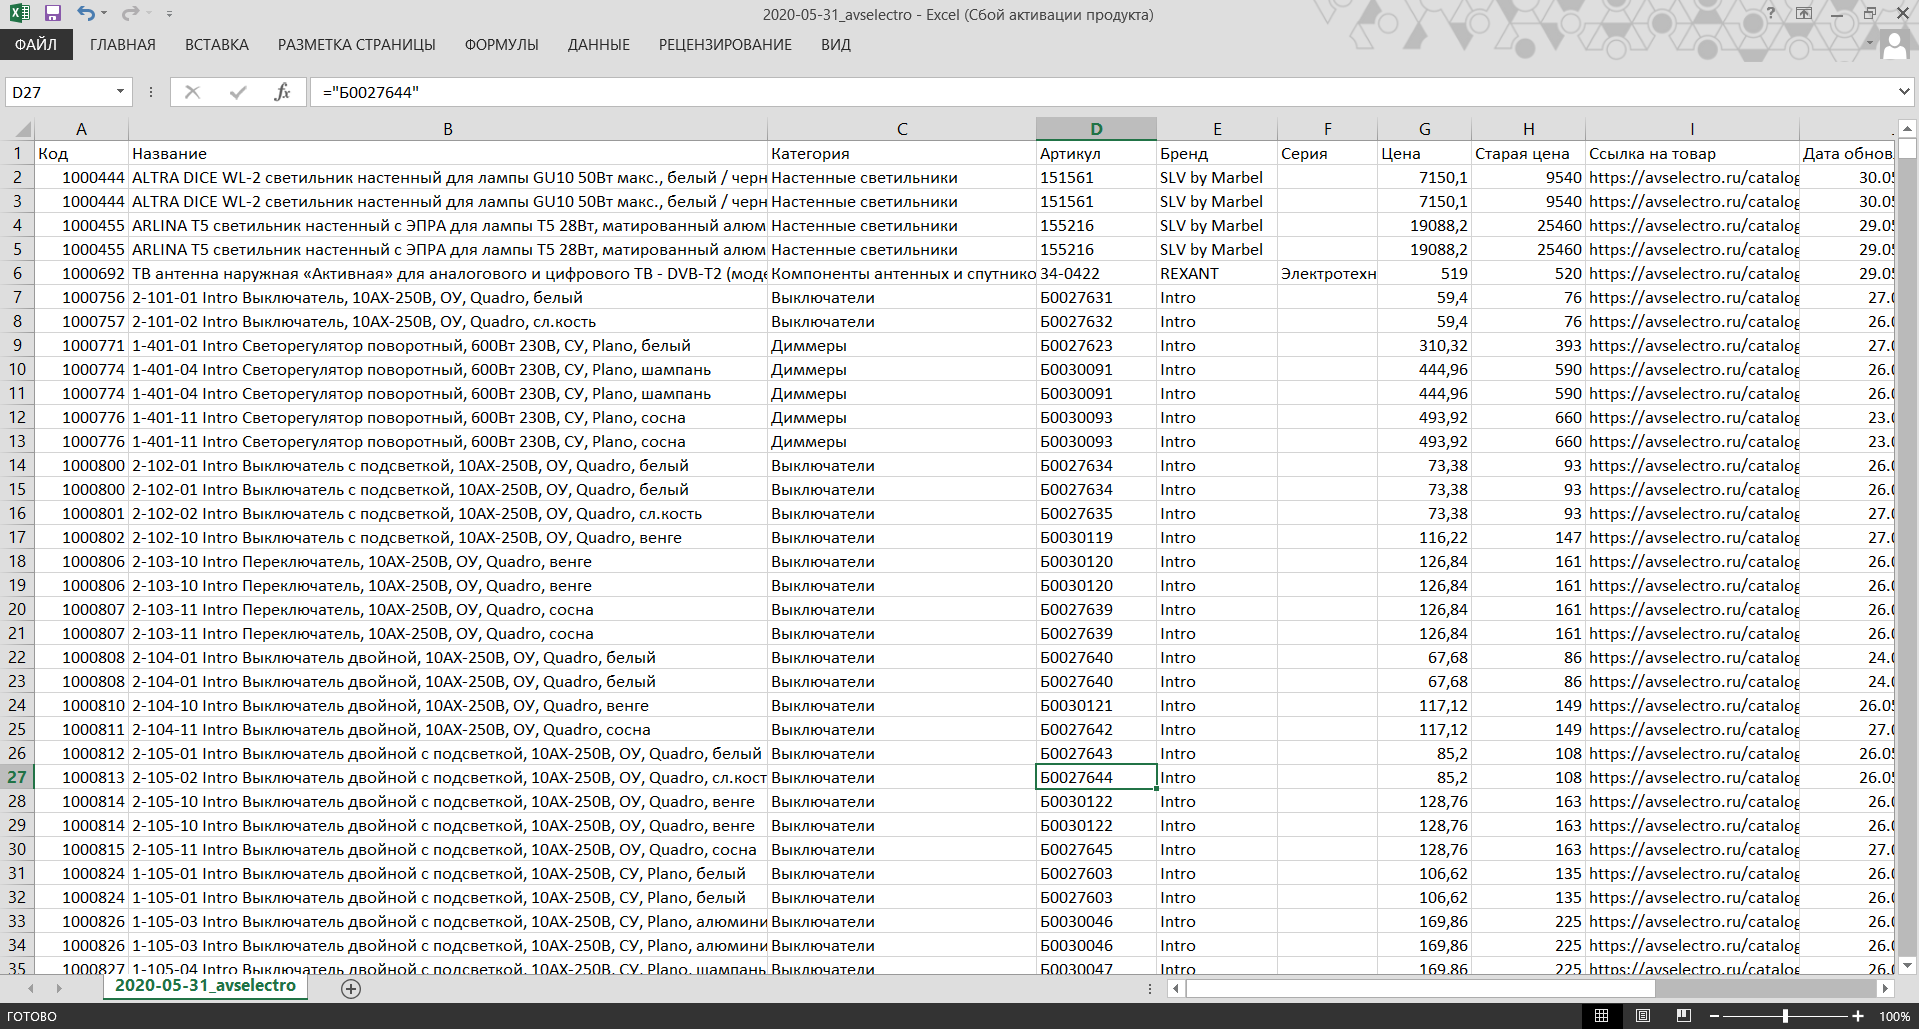
Task: Click the 2020-05-31_avselectro sheet tab
Action: tap(205, 986)
